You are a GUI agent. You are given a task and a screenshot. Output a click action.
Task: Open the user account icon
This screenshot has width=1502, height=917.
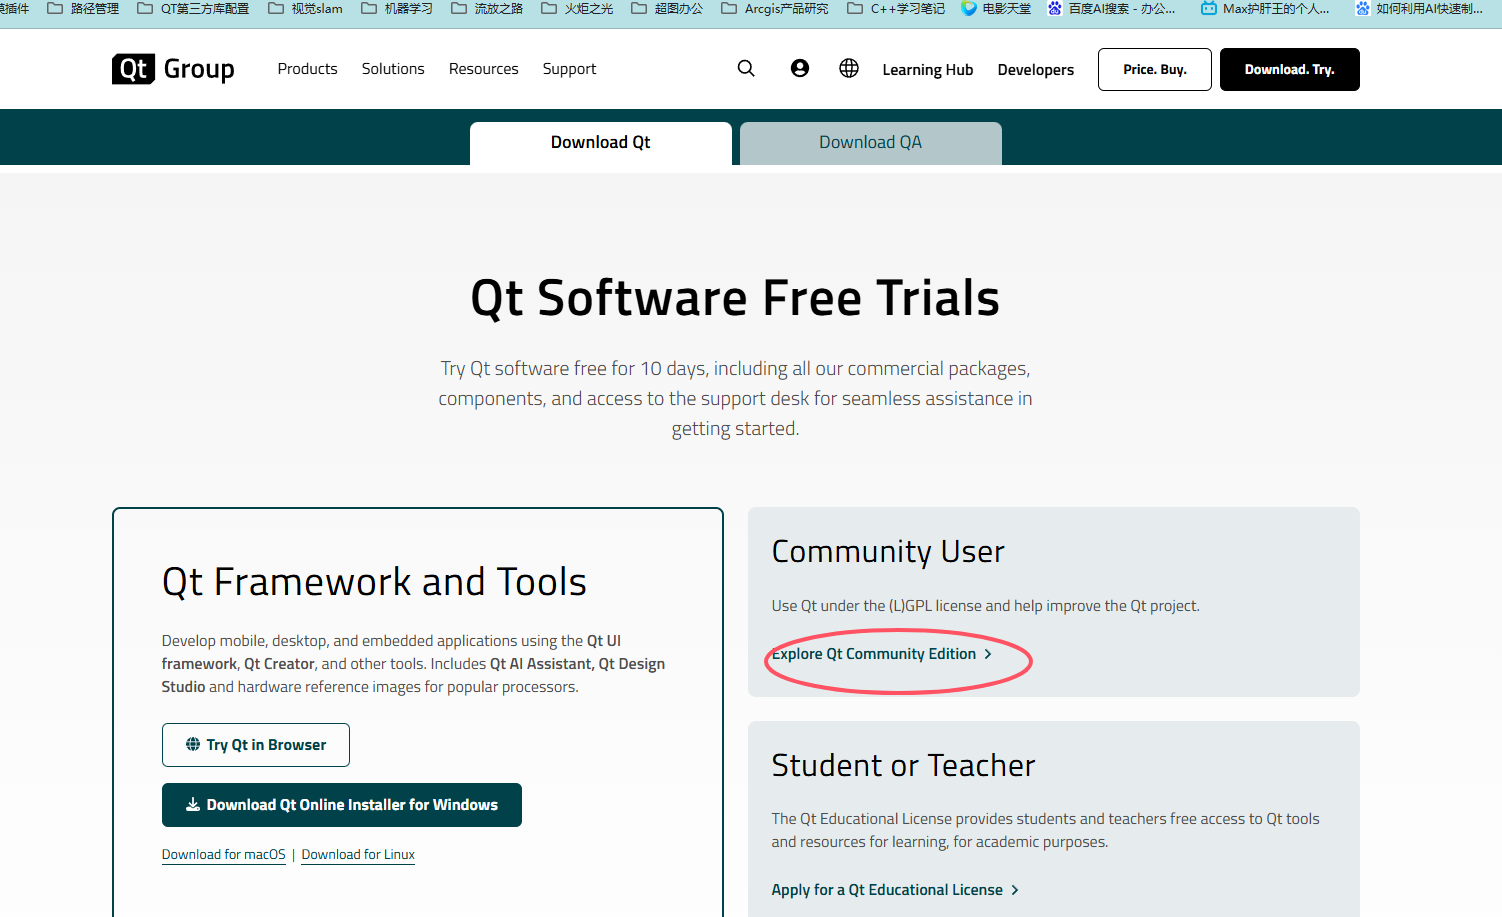coord(800,68)
